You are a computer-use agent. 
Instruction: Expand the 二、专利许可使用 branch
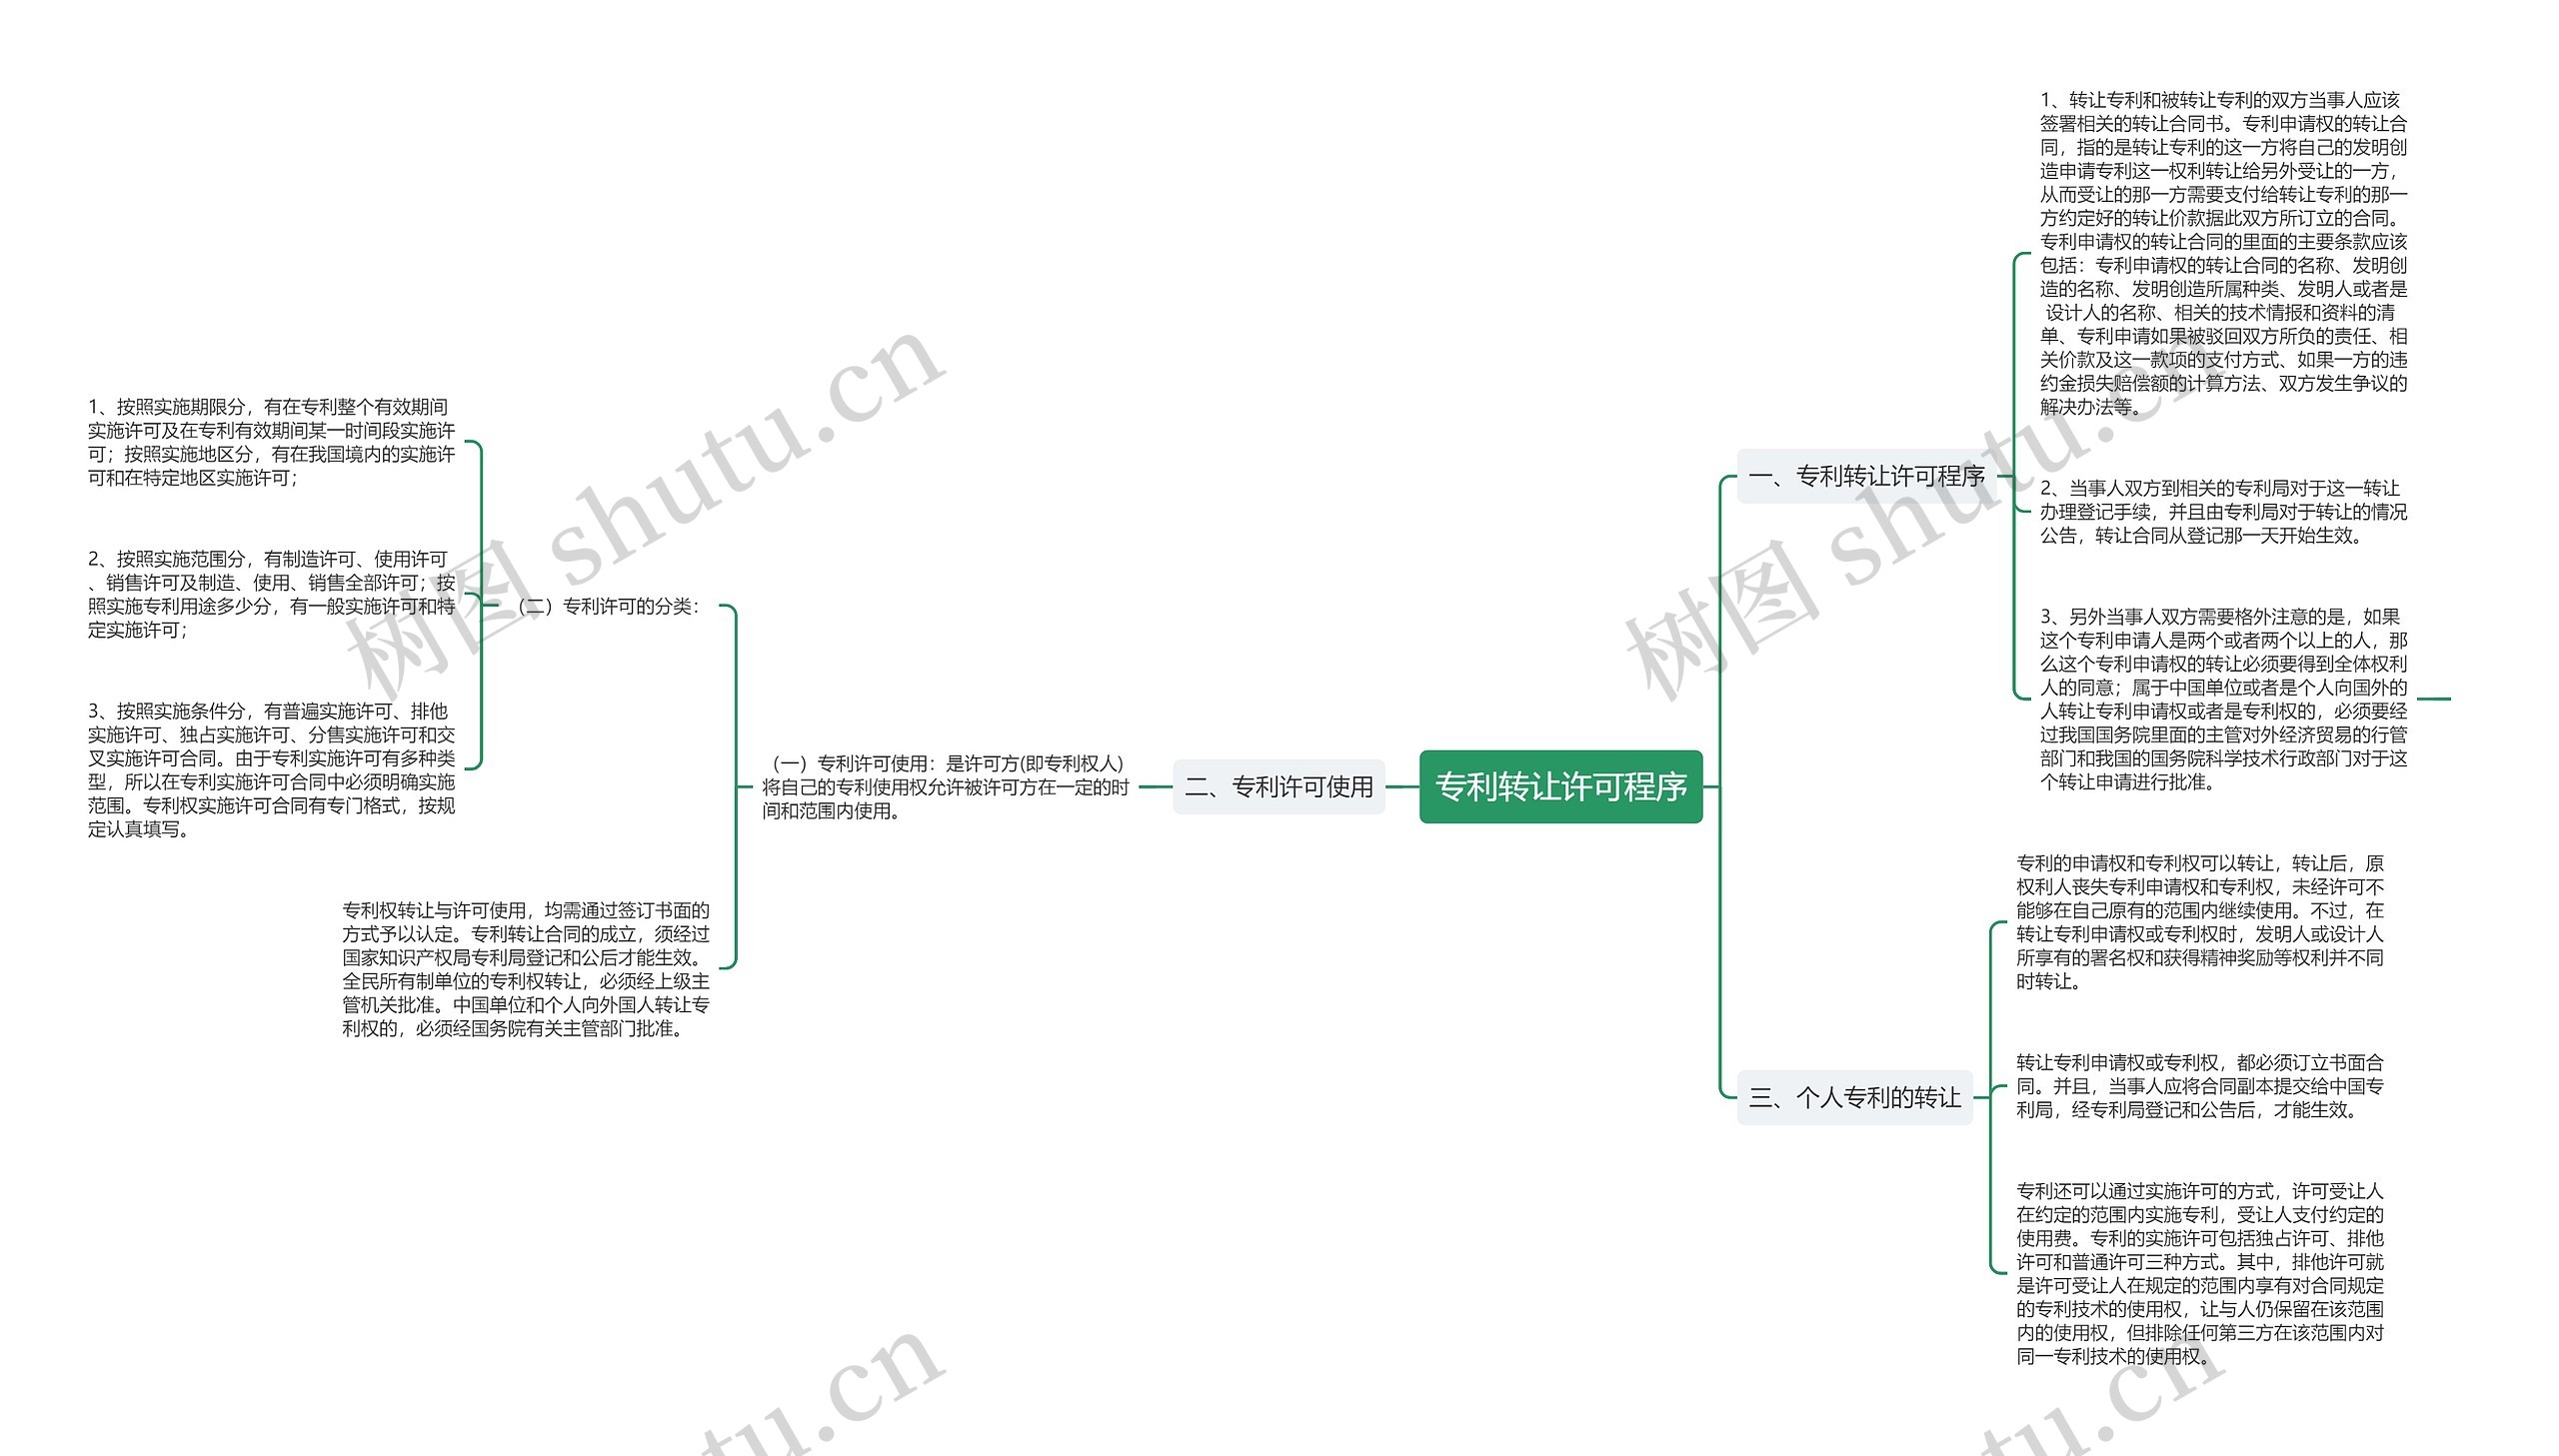tap(1276, 788)
